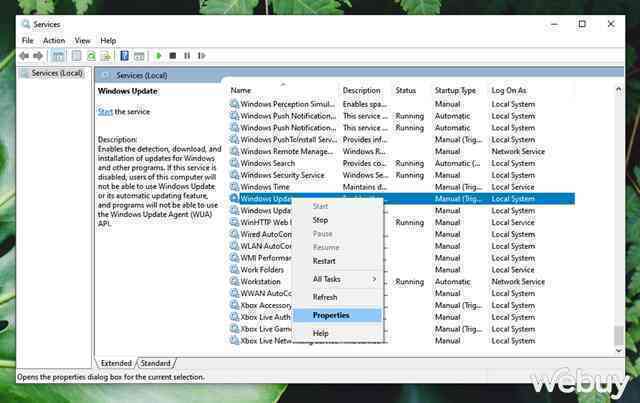The width and height of the screenshot is (640, 403).
Task: Open the blue Help toolbar icon
Action: click(124, 56)
